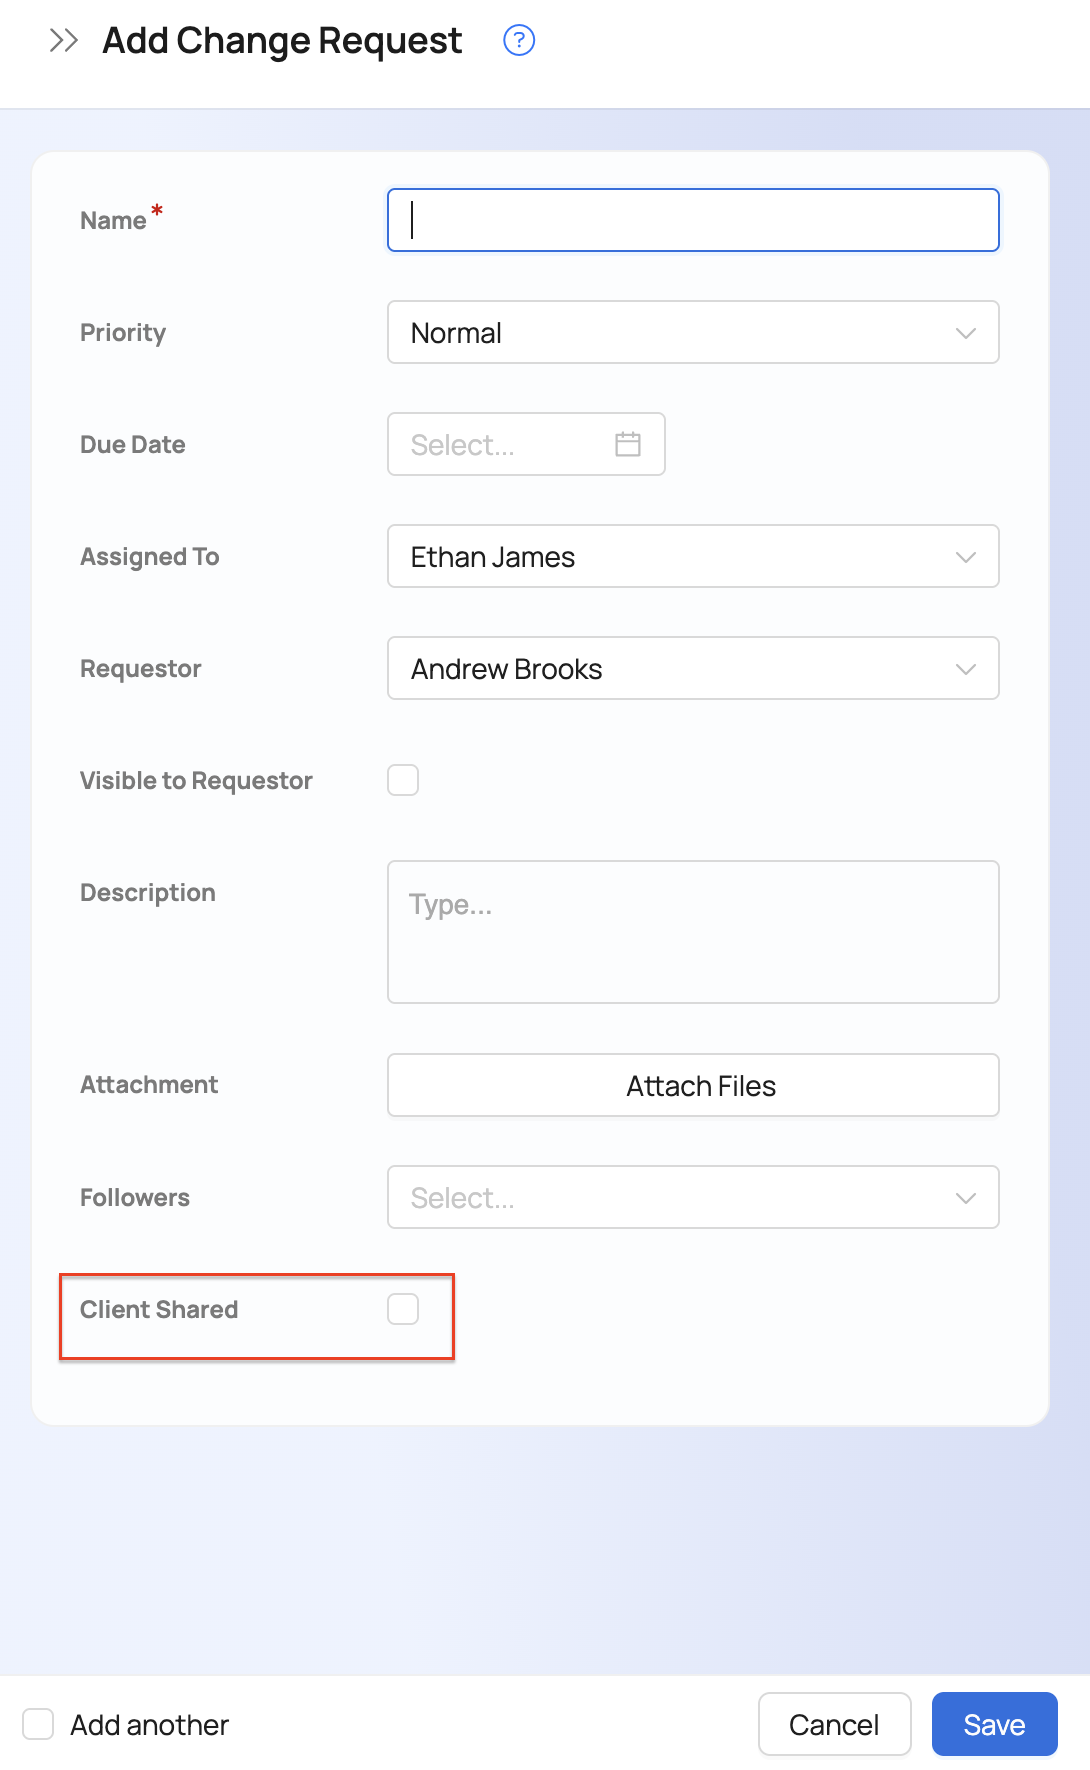Collapse panel with double chevron icon
The image size is (1090, 1770).
click(x=63, y=41)
